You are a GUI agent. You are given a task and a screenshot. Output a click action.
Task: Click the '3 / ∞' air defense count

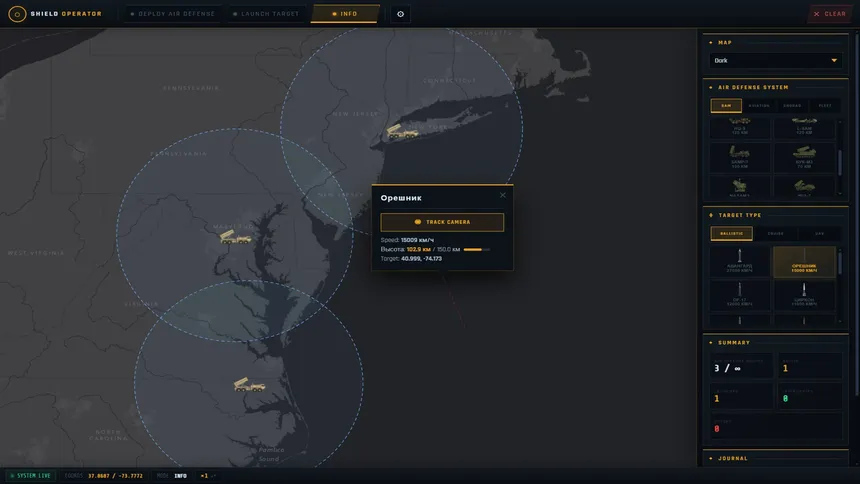pos(727,368)
